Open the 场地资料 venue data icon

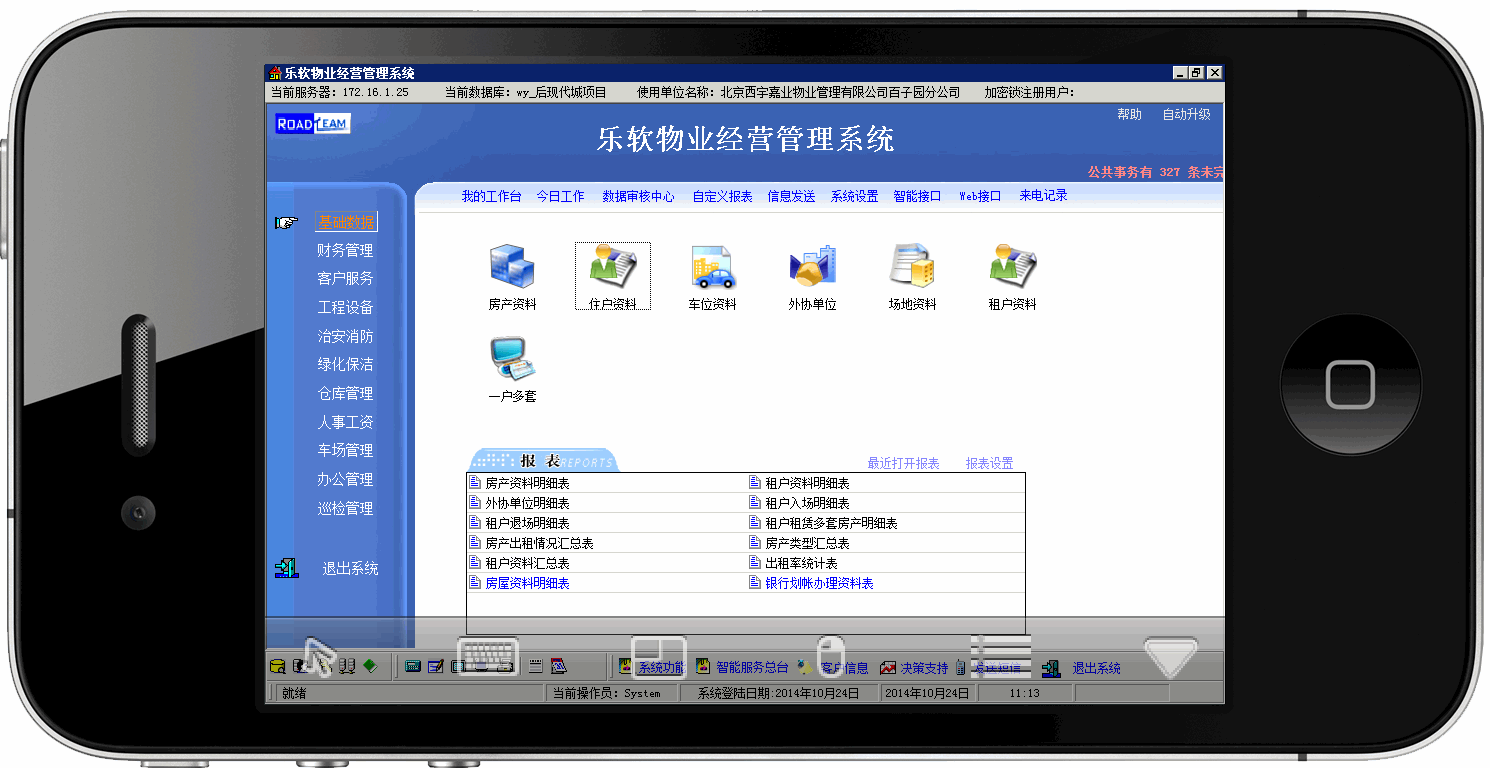coord(912,267)
